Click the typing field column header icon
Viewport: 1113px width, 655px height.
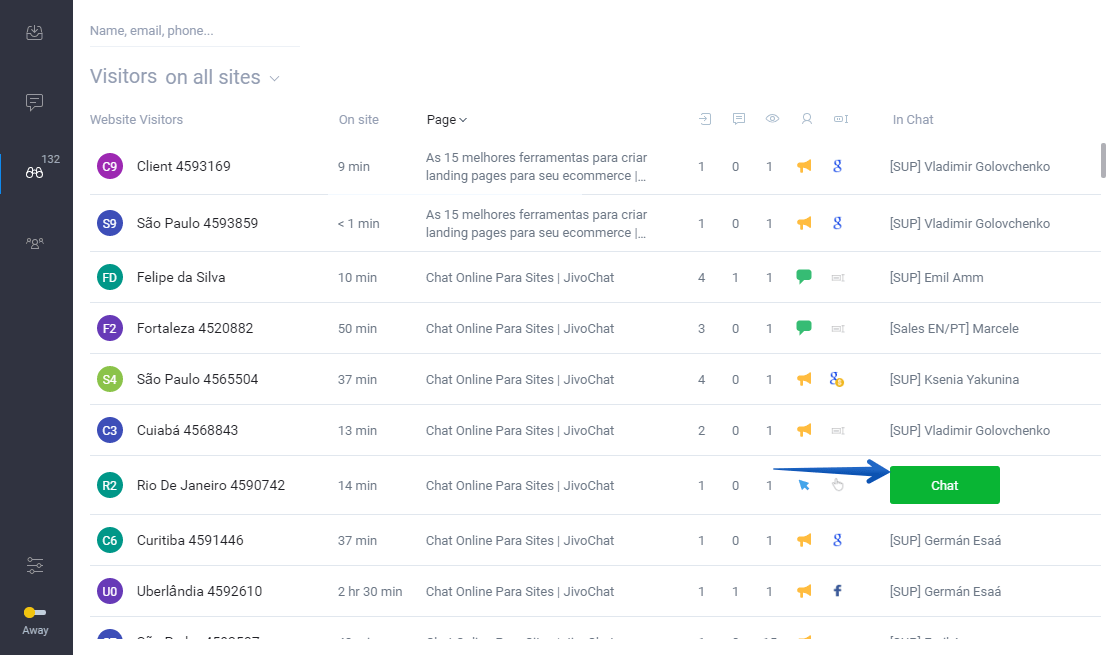click(840, 119)
